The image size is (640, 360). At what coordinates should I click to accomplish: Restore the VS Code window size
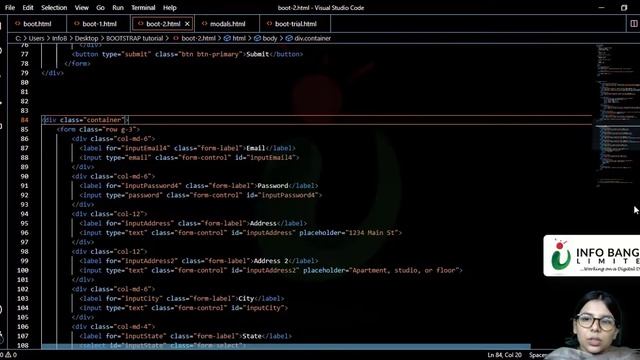click(624, 8)
